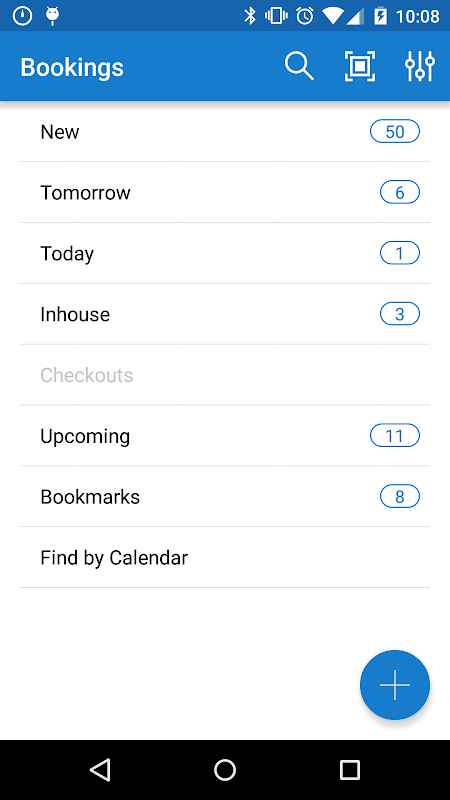Tap the scan frame icon
The height and width of the screenshot is (800, 450).
coord(360,66)
